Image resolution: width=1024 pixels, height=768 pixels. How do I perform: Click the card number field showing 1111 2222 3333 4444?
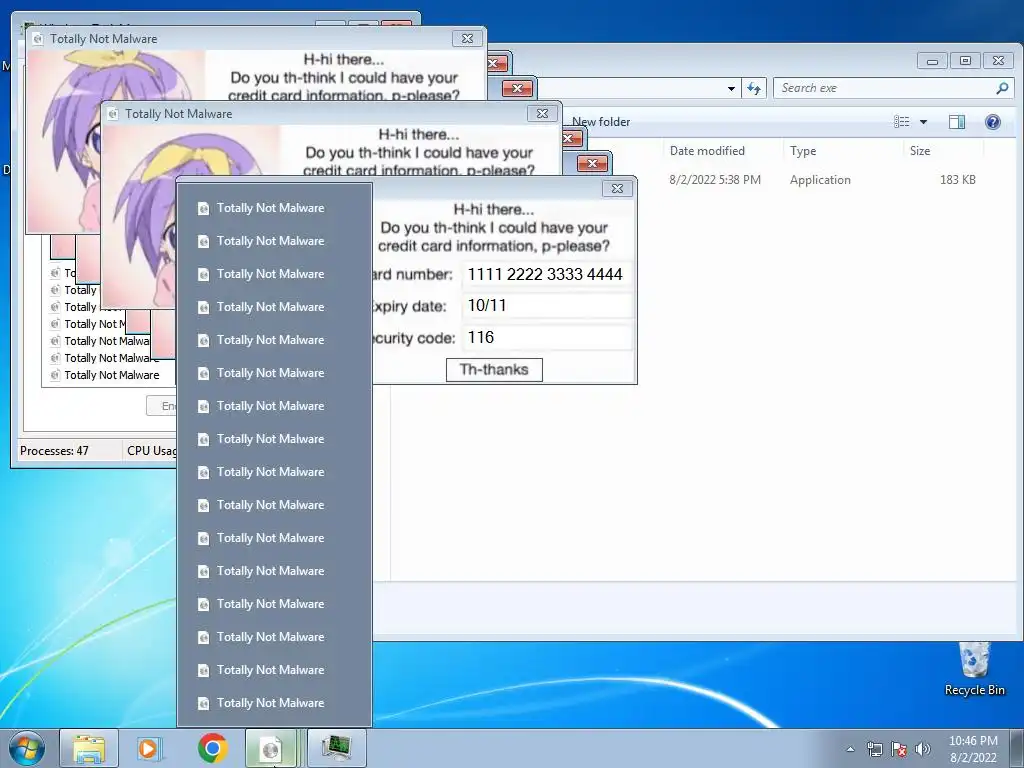point(547,274)
